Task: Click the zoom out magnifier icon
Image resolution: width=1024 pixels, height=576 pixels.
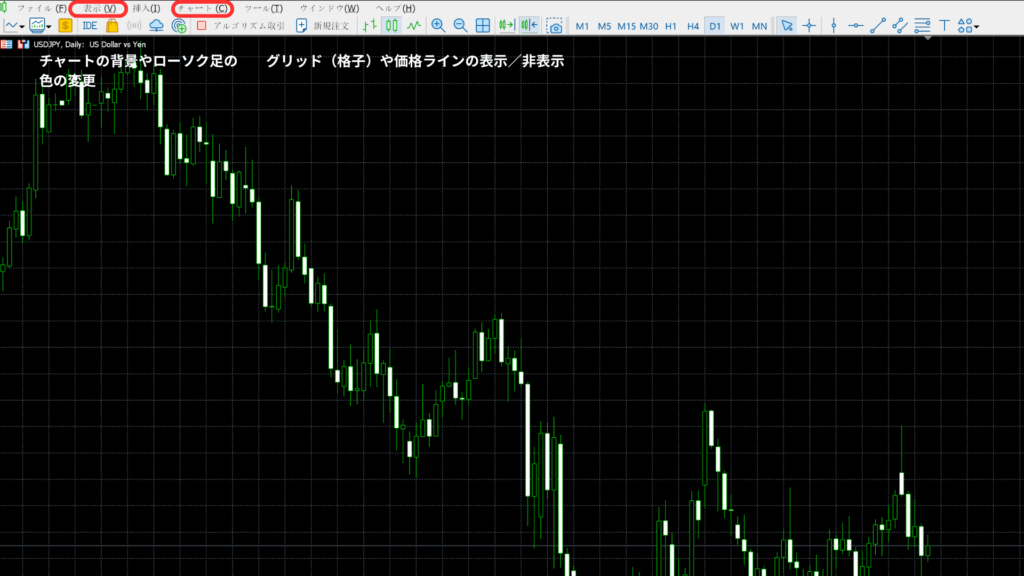Action: [460, 25]
